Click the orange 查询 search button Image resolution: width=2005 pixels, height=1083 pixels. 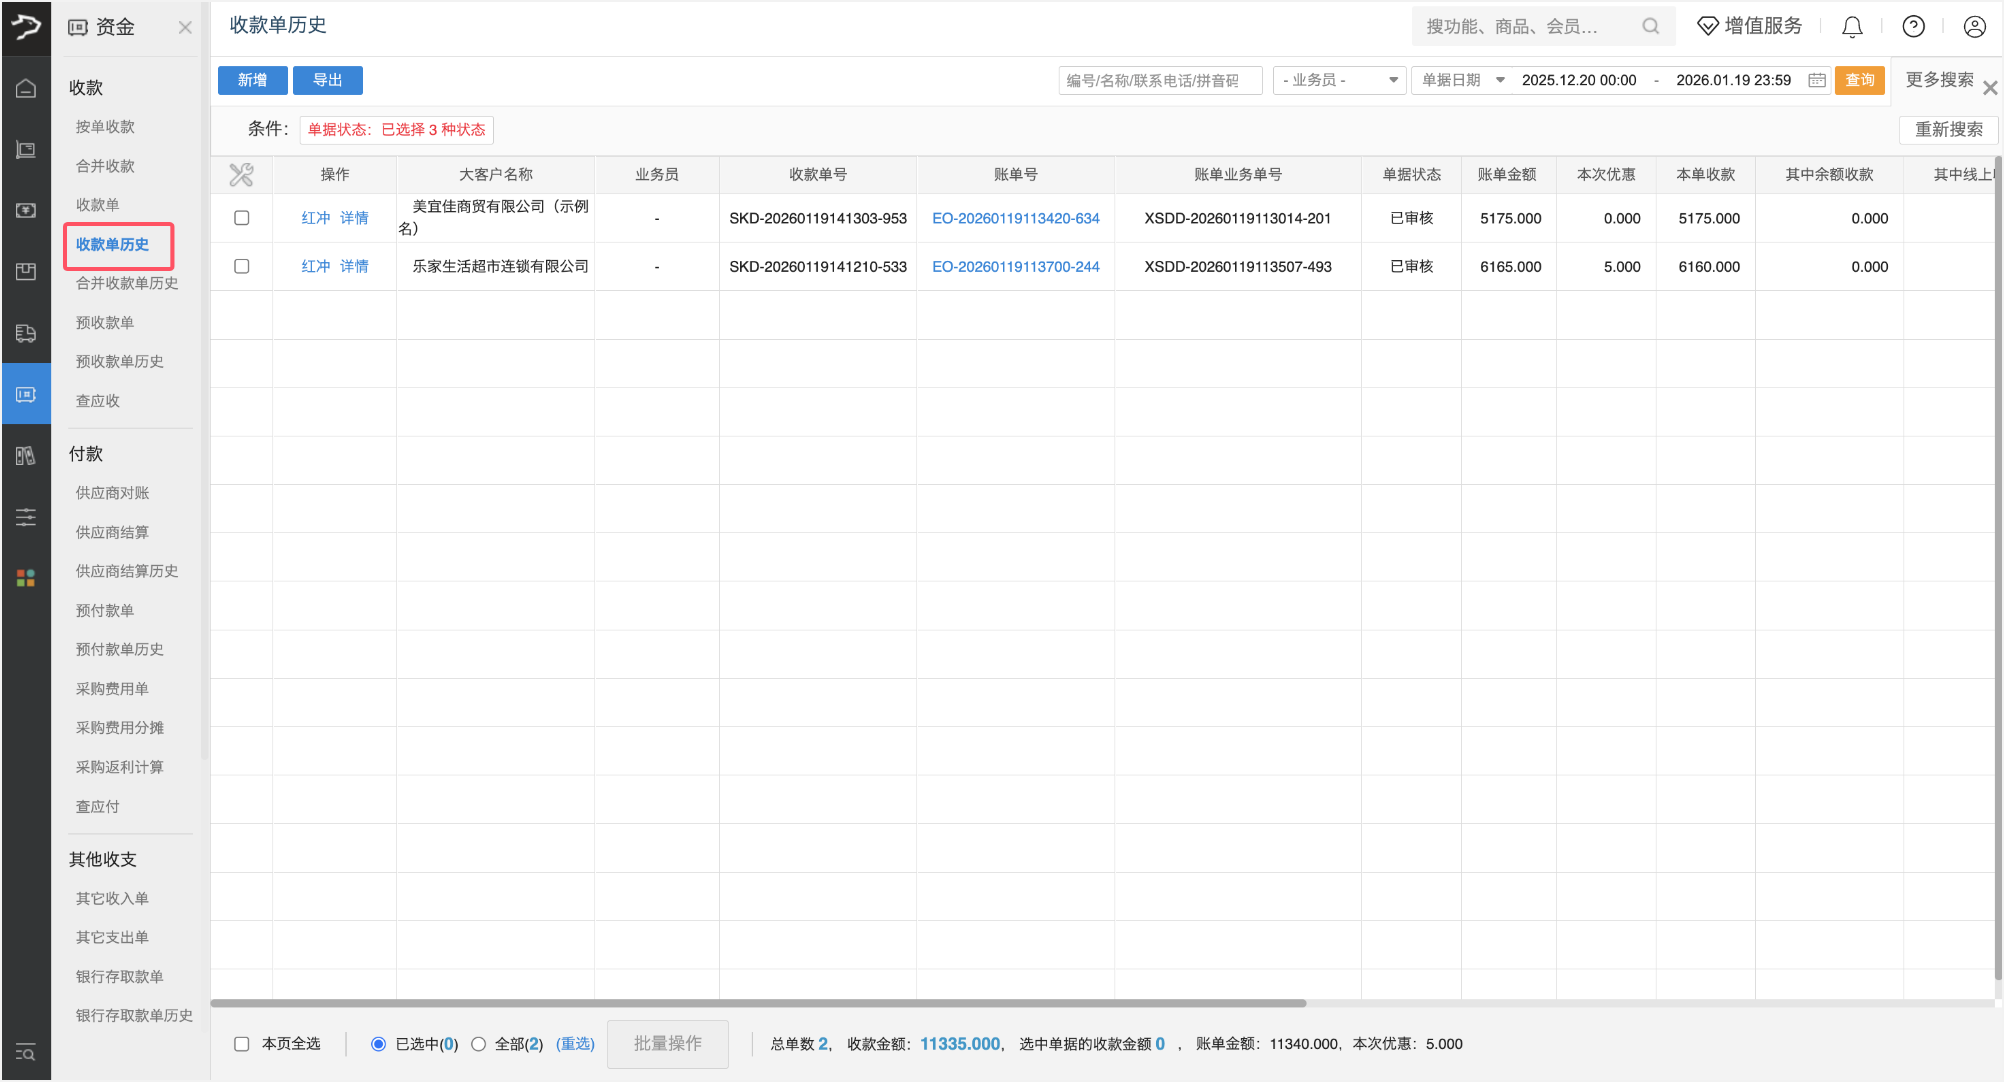1859,80
